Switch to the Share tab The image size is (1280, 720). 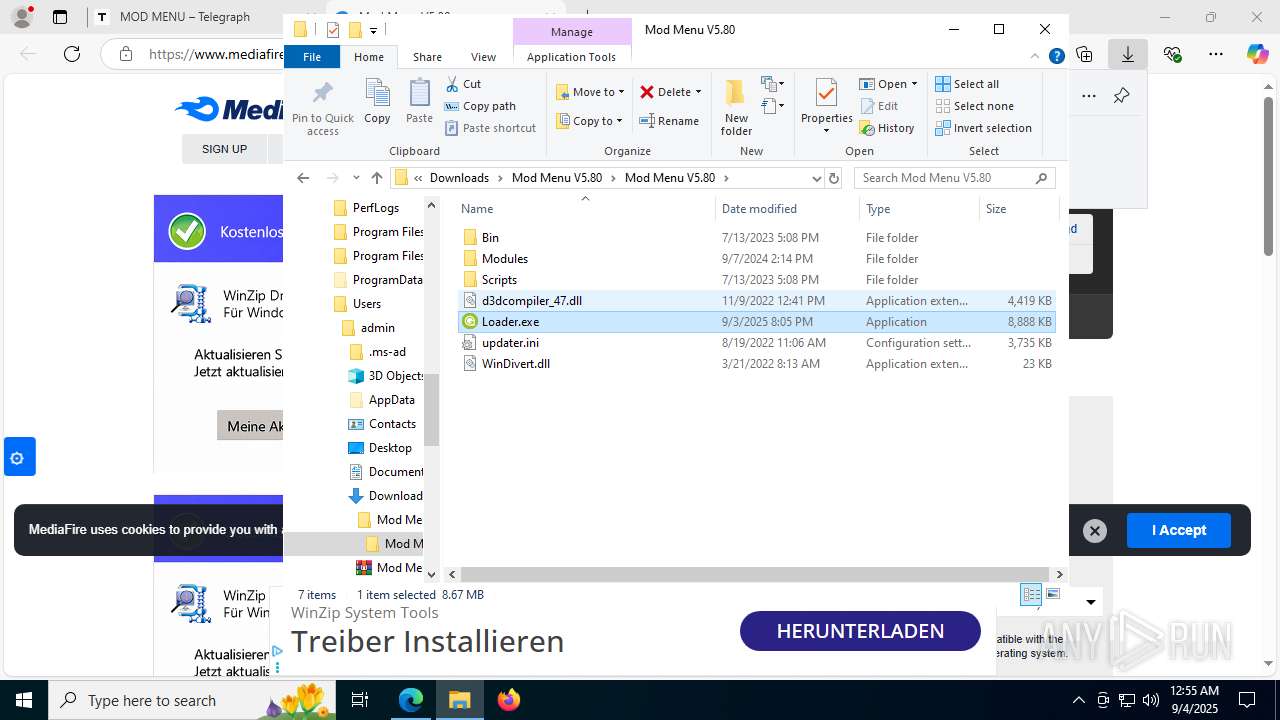coord(427,57)
